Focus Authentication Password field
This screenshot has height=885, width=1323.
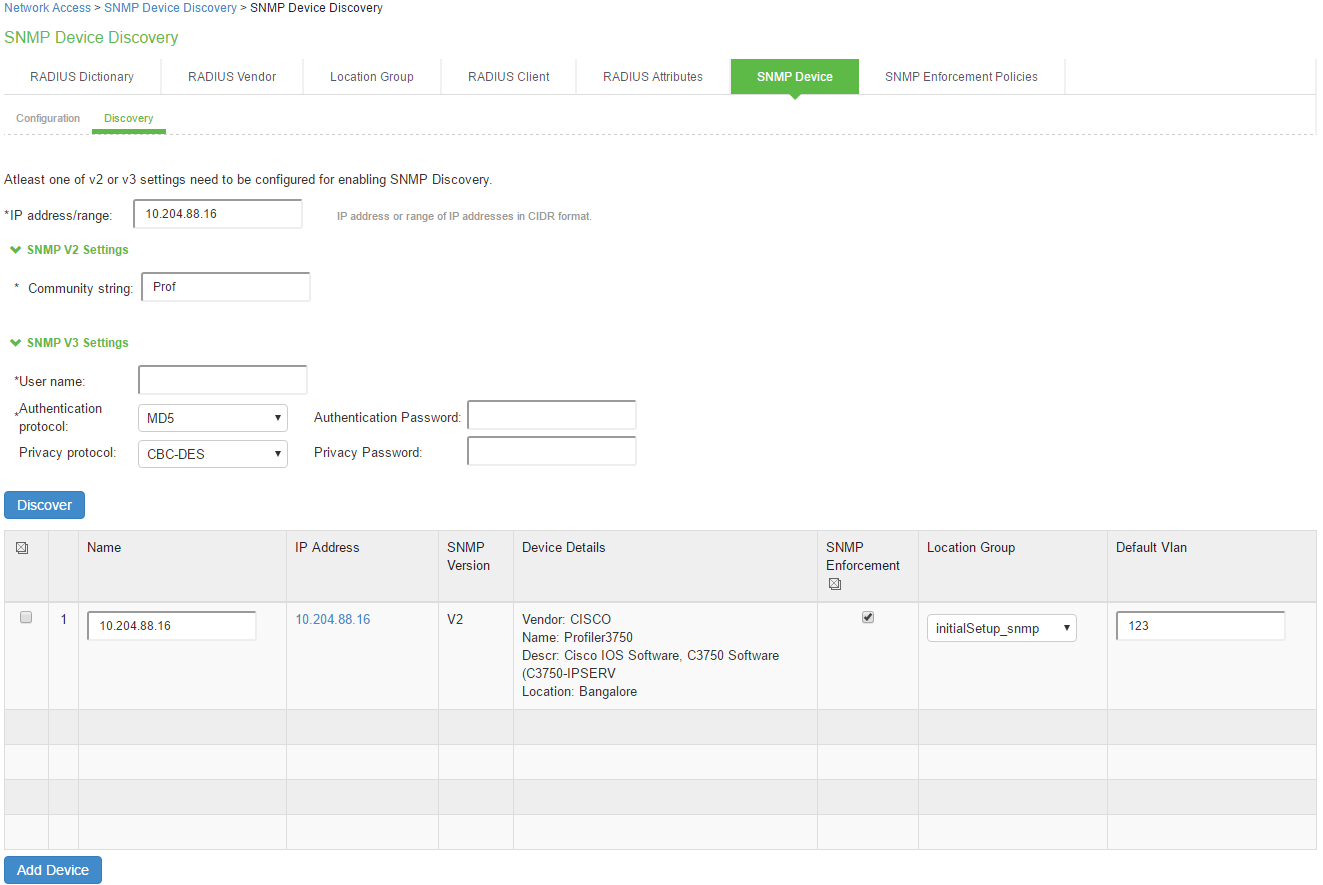tap(552, 415)
